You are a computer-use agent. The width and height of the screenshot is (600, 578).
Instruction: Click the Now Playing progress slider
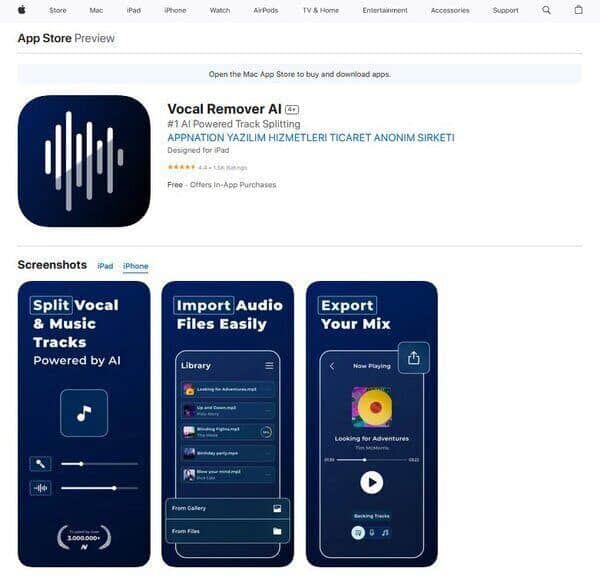372,460
